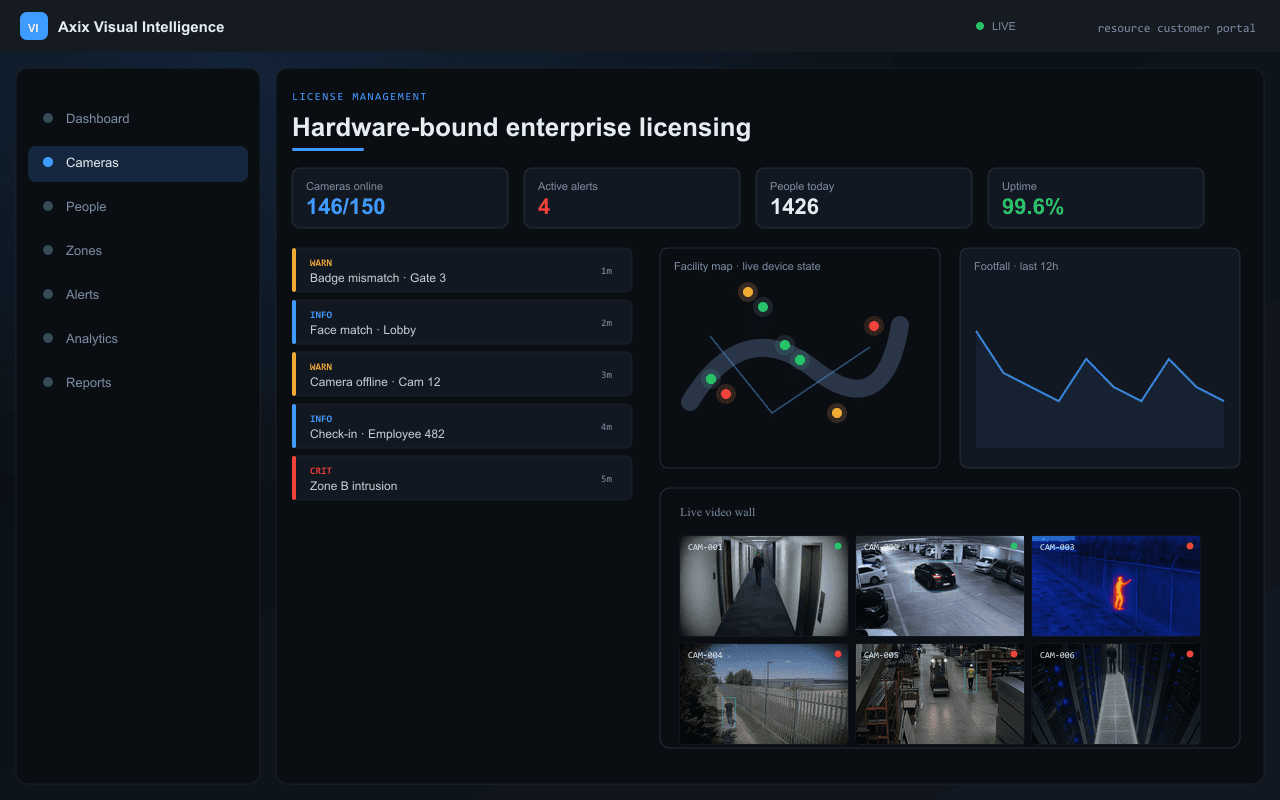The image size is (1280, 800).
Task: Open the resource customer portal link
Action: pos(1176,28)
